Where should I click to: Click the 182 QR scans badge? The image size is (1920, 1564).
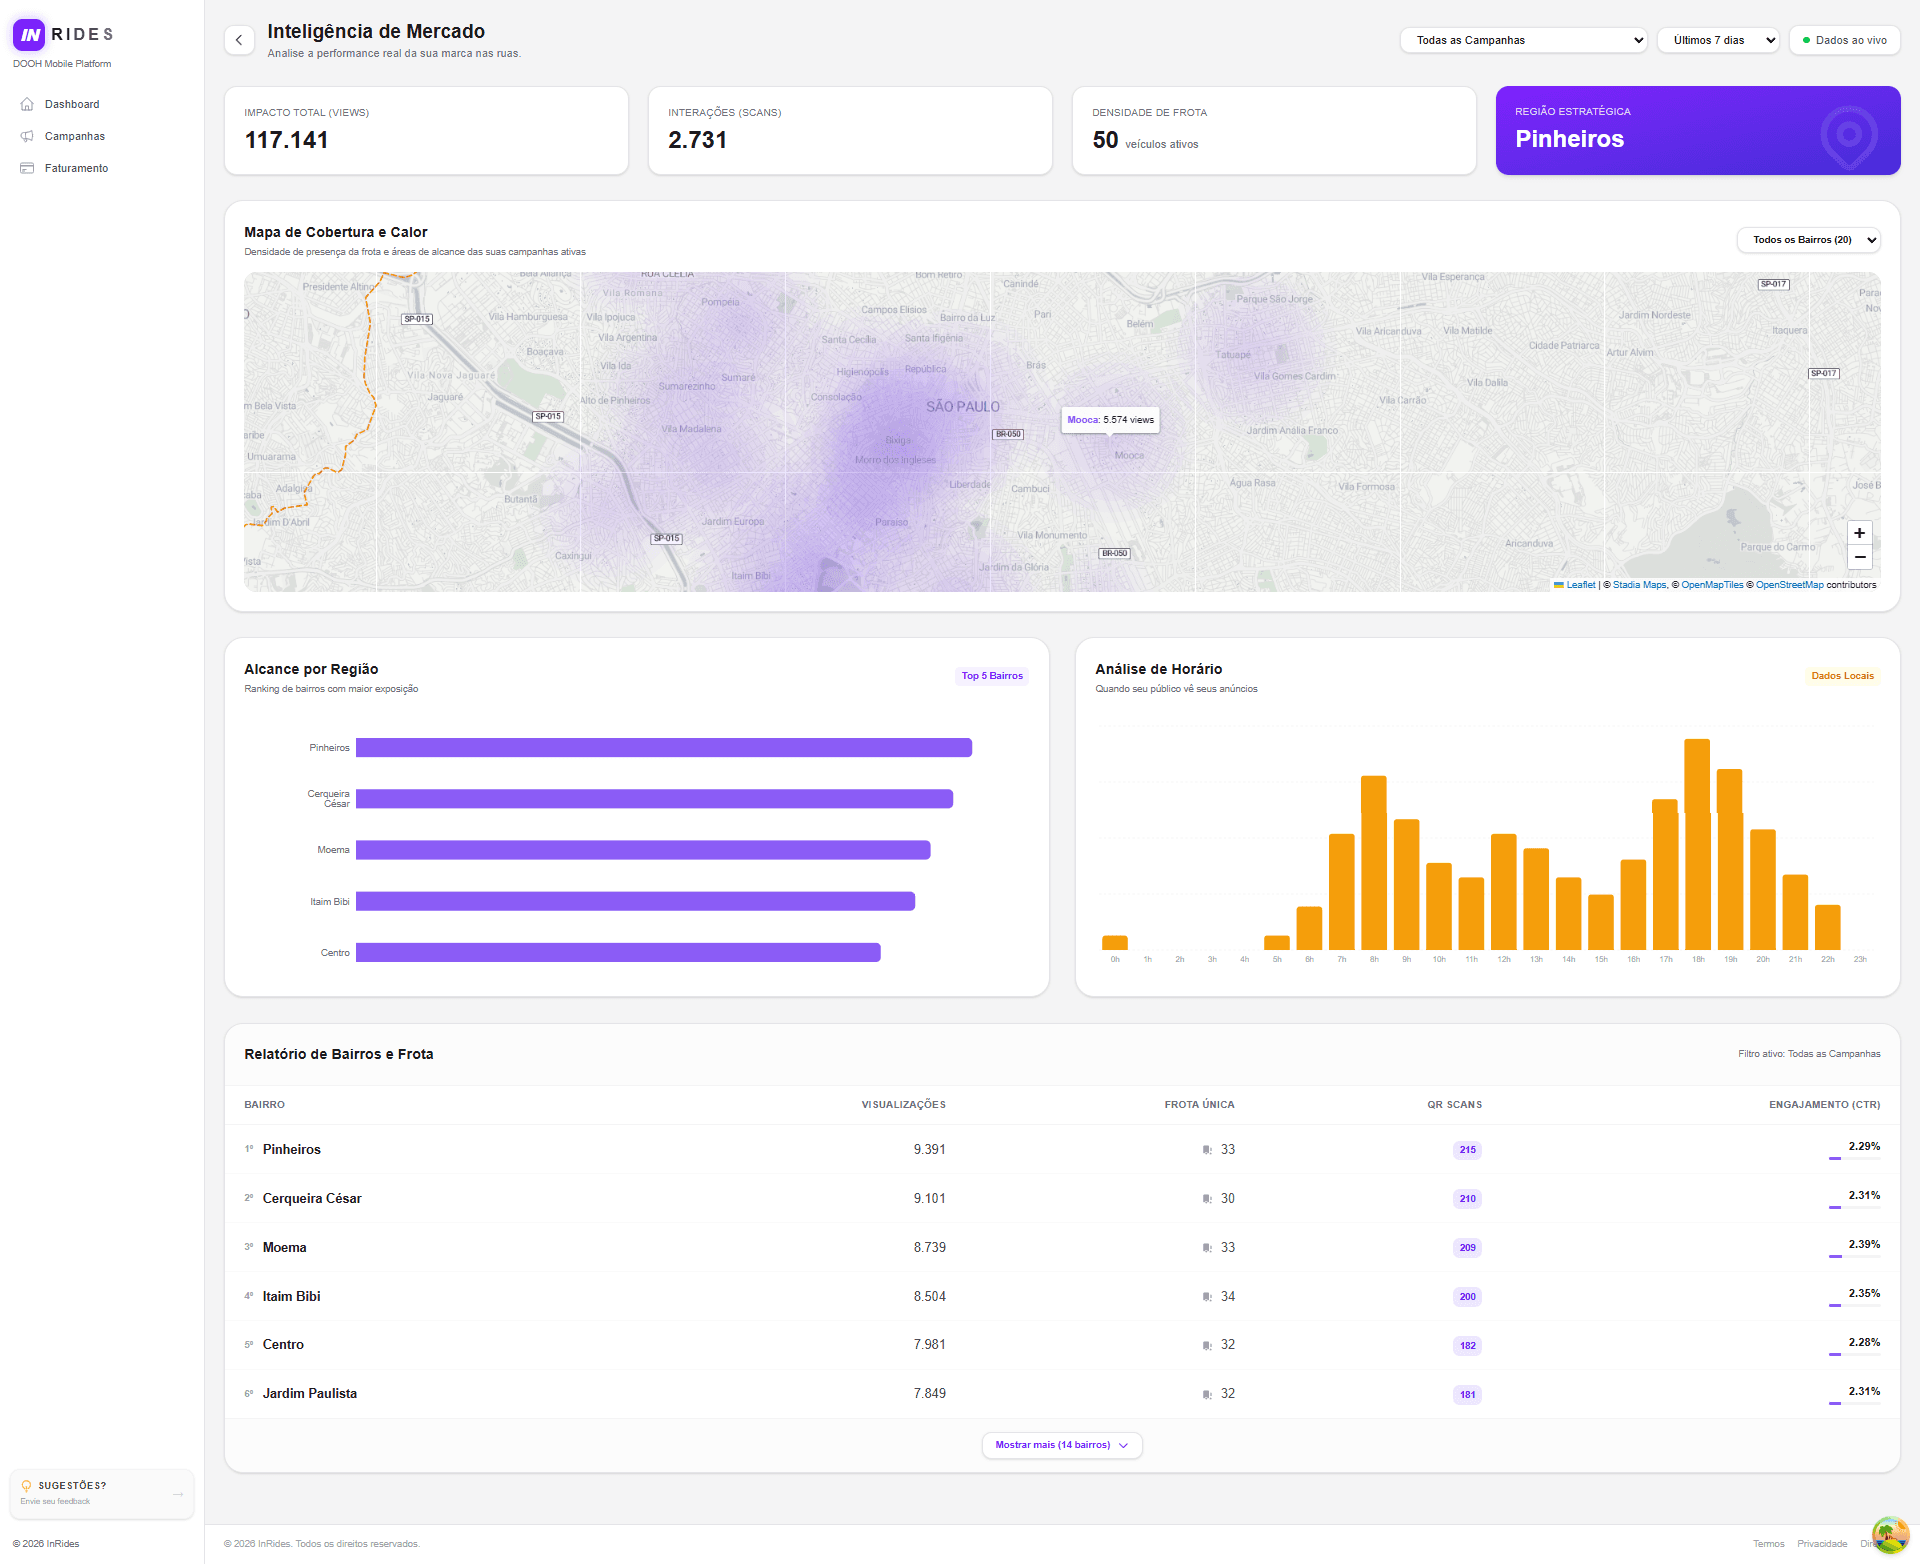1467,1346
